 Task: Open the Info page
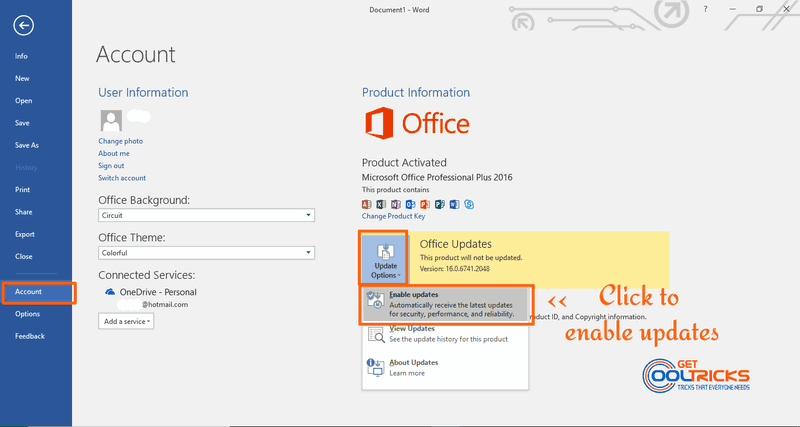21,56
